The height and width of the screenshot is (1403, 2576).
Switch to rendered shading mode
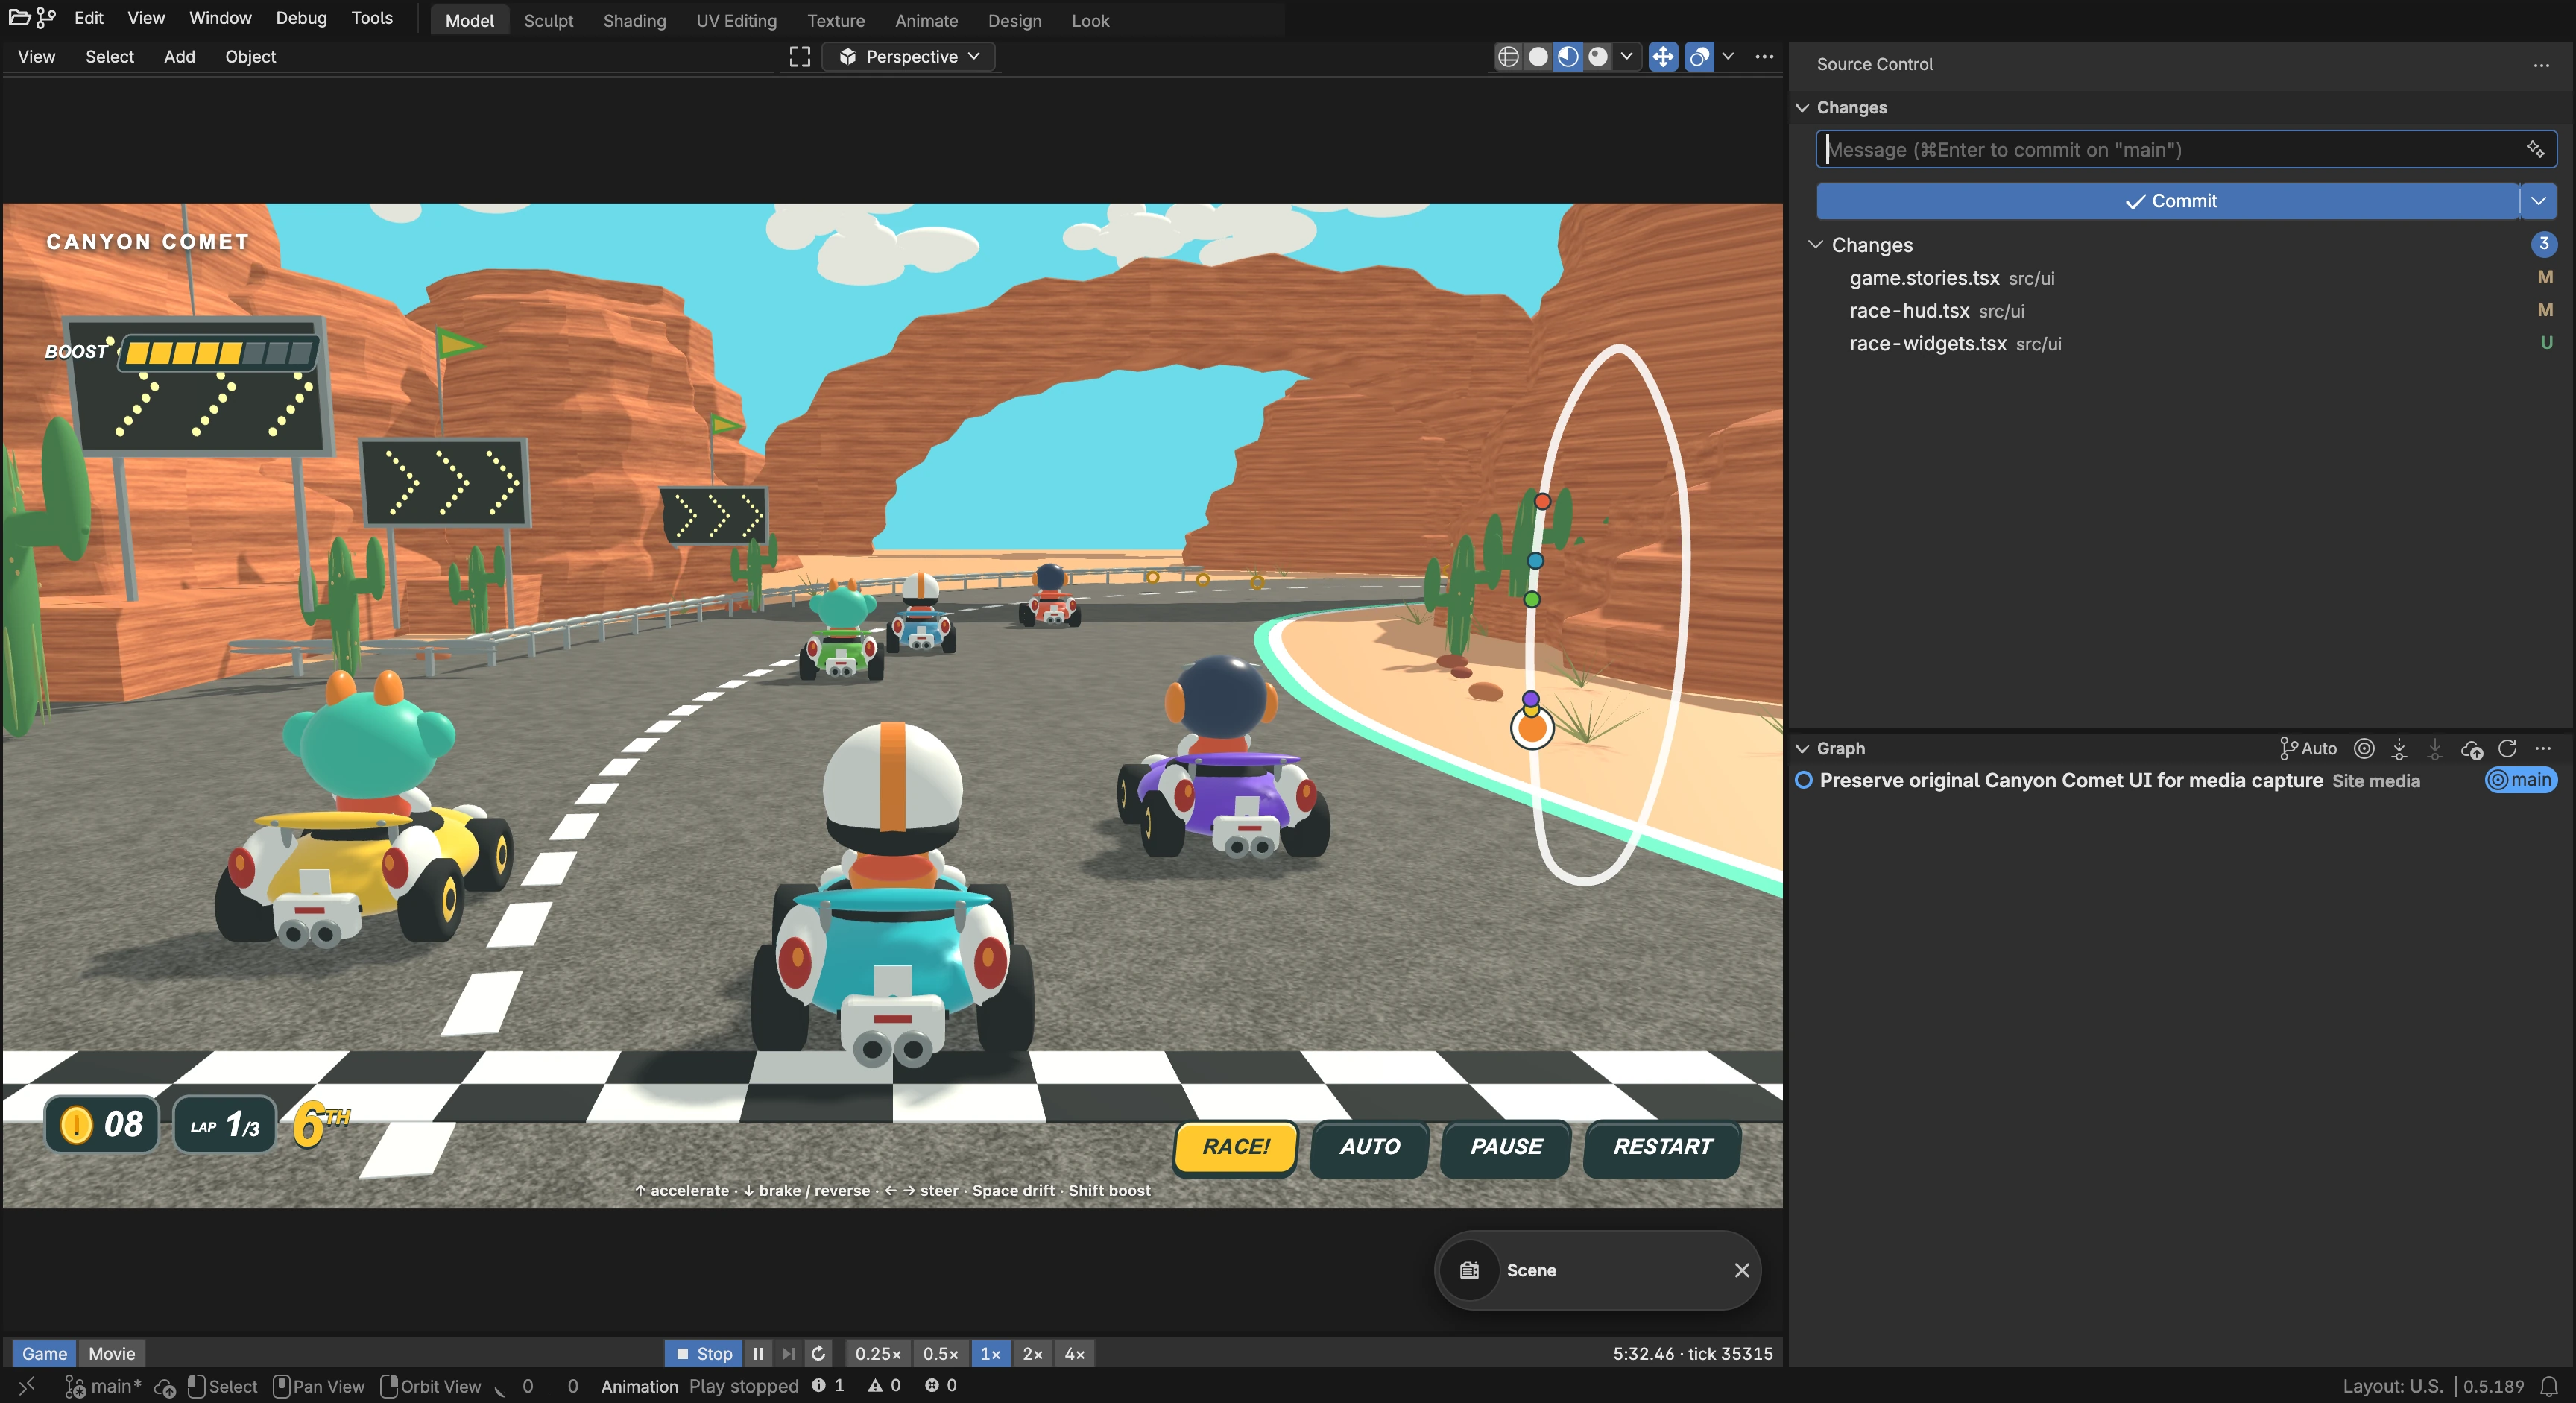[1598, 57]
